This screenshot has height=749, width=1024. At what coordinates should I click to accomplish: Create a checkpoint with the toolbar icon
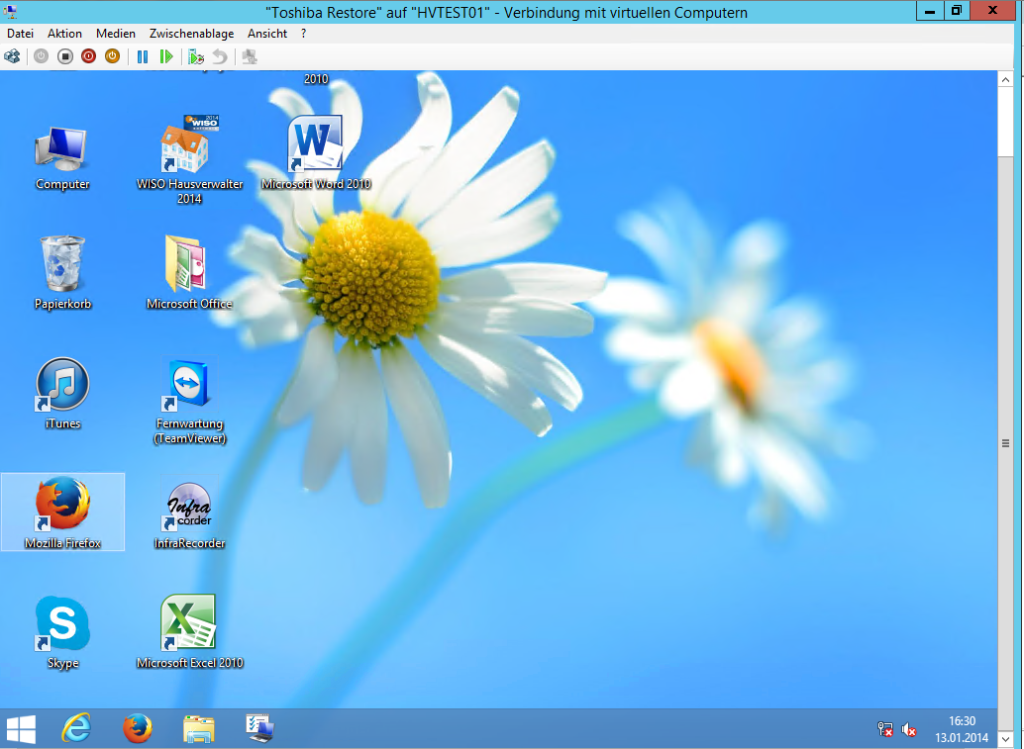click(x=196, y=57)
